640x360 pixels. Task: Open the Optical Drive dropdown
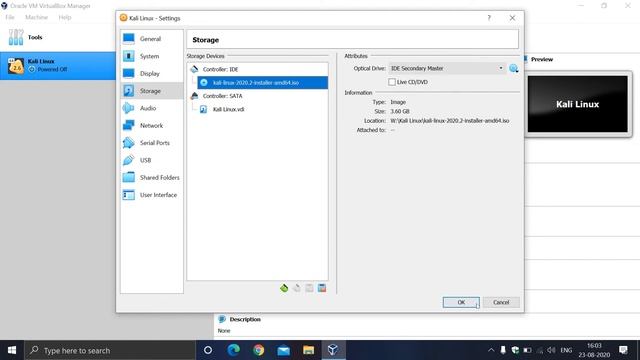pos(447,69)
